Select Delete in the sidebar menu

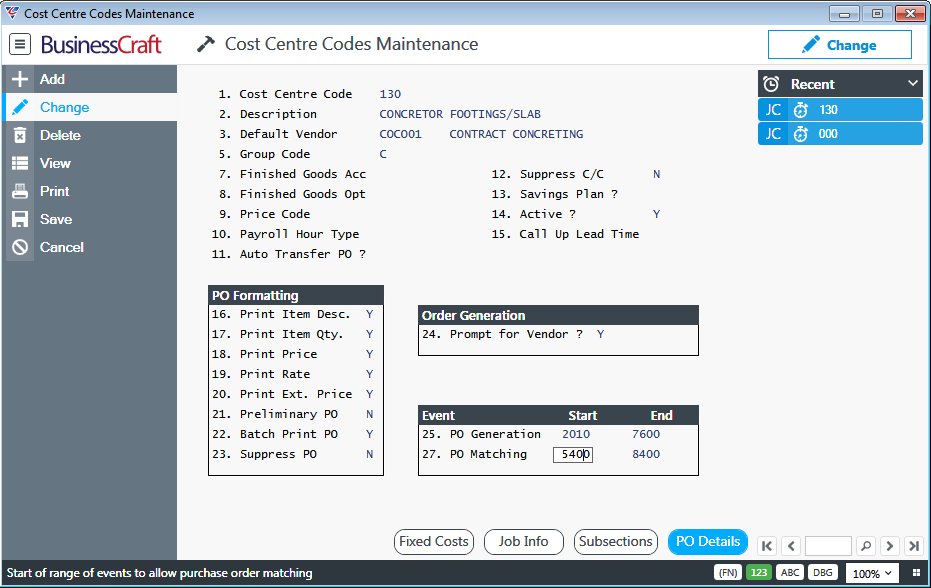tap(90, 135)
